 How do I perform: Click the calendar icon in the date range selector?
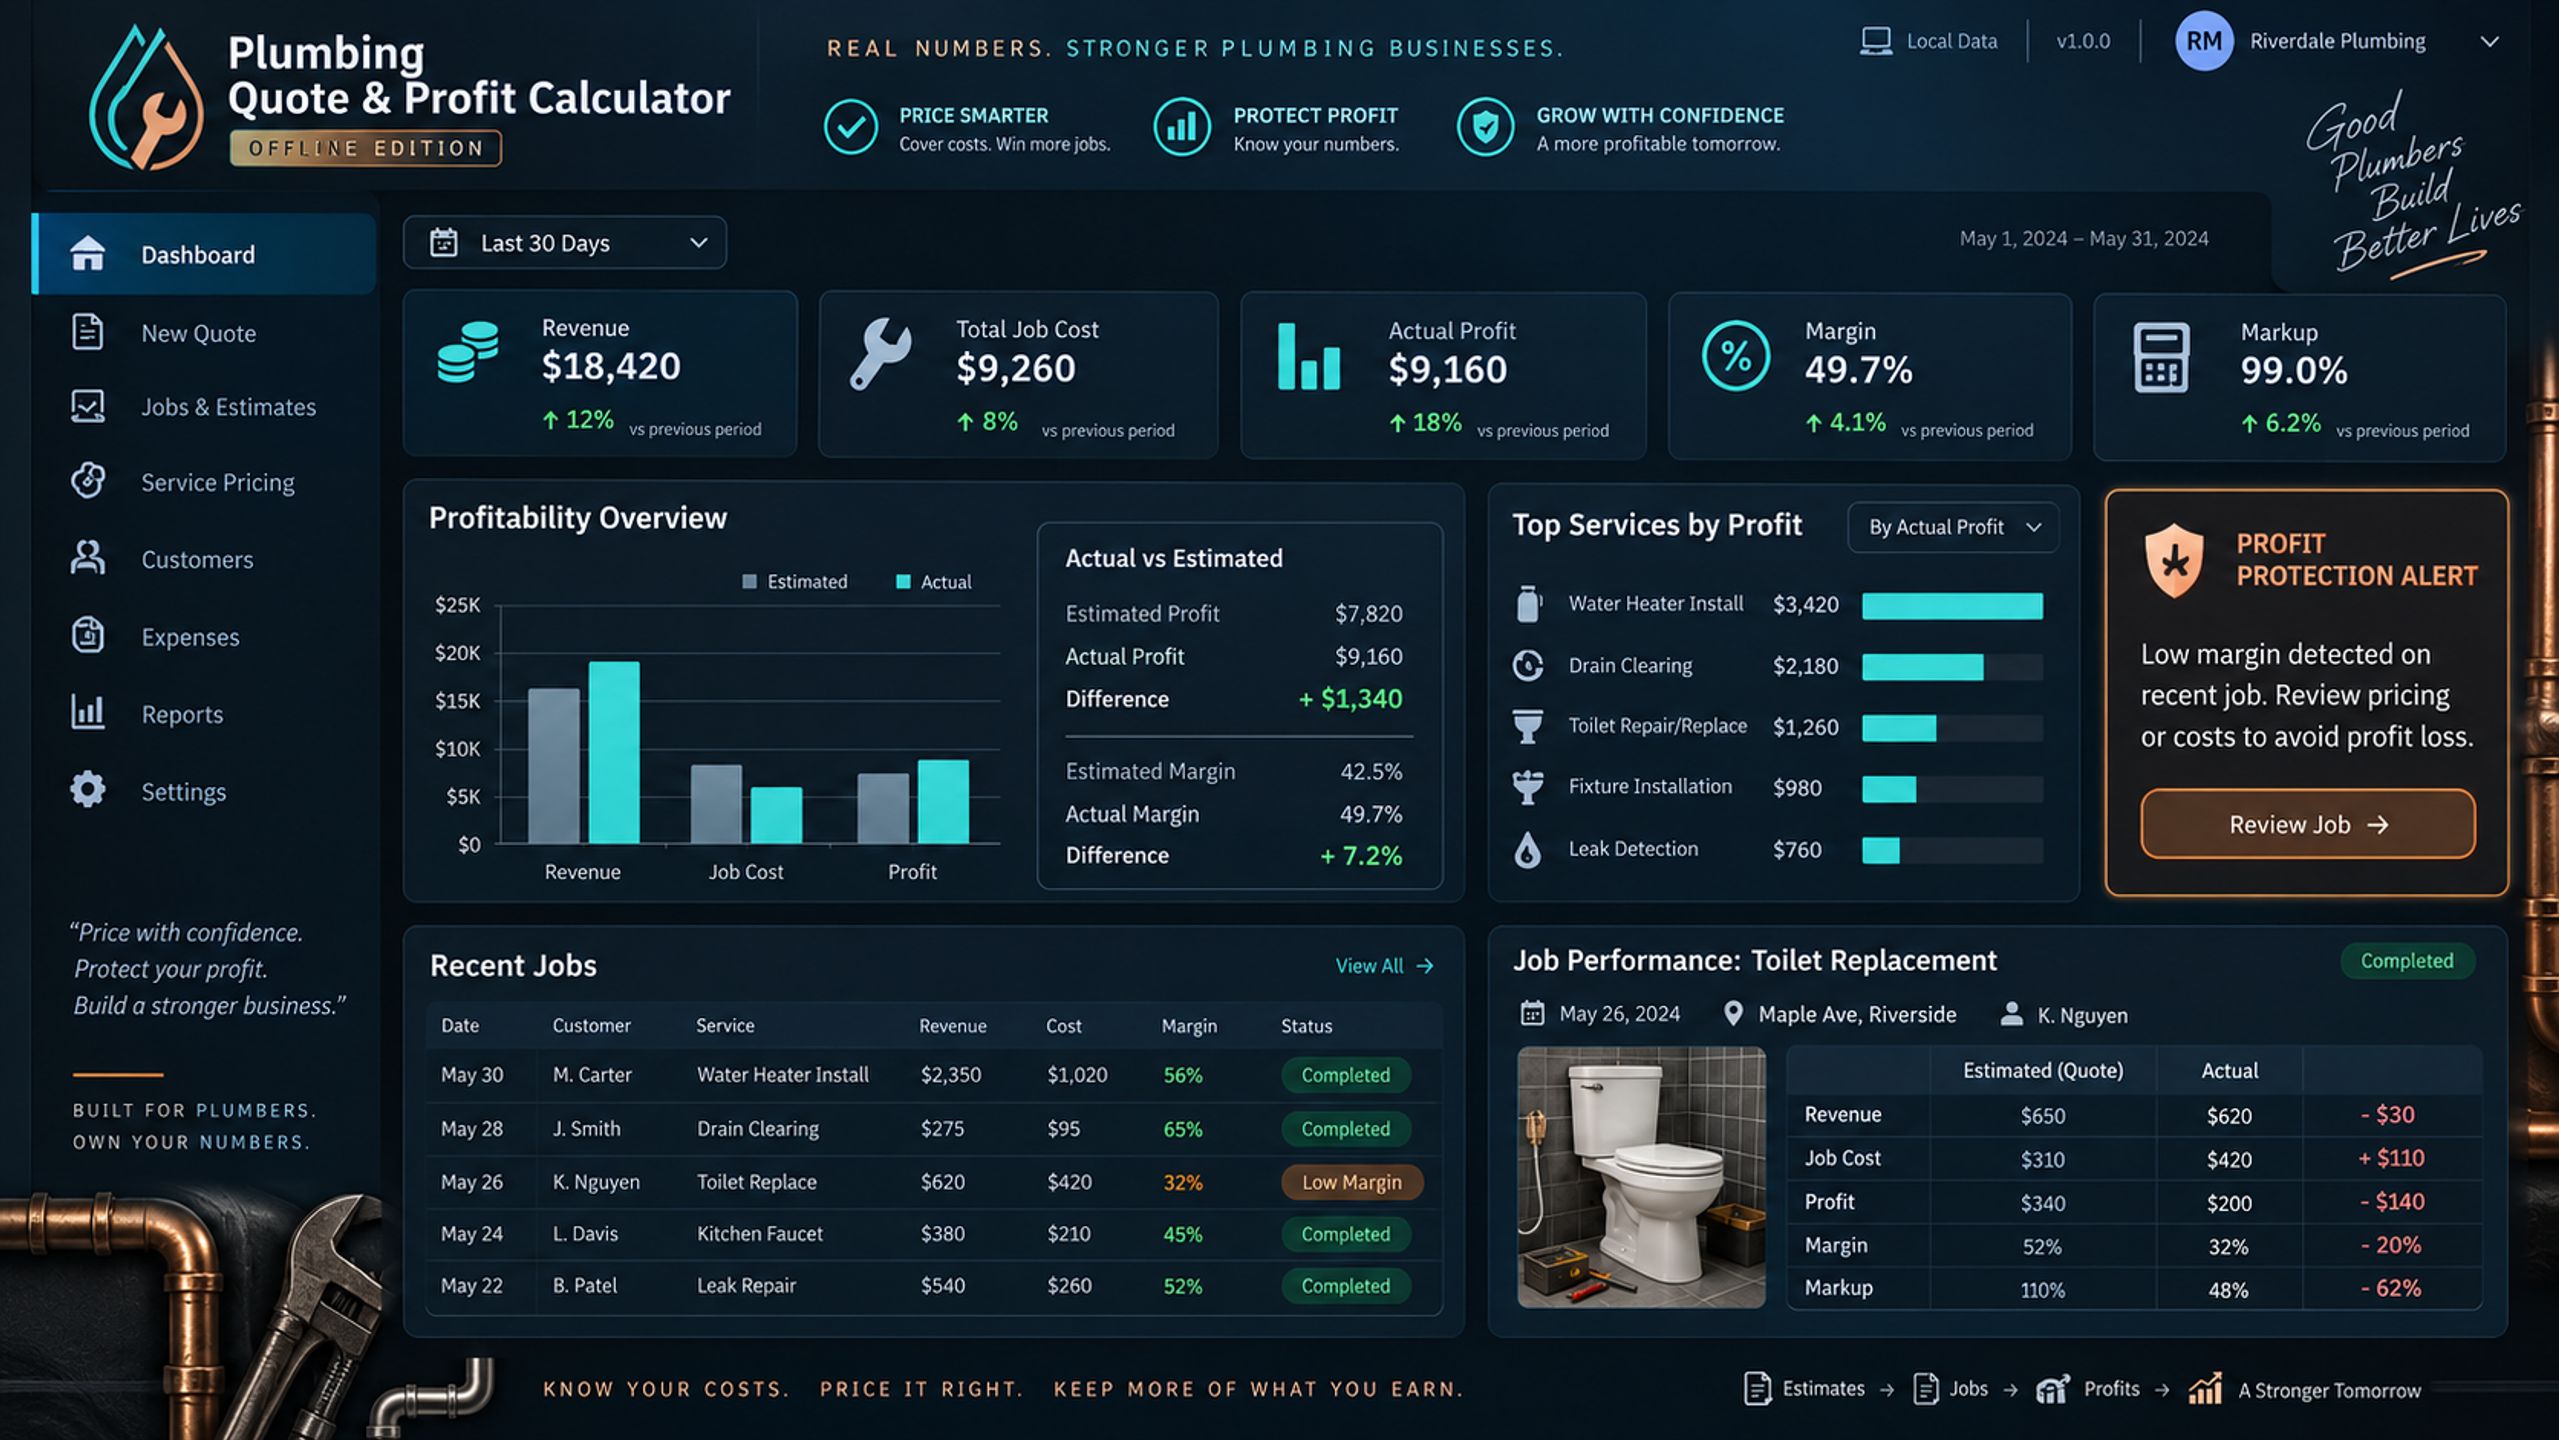pos(444,243)
